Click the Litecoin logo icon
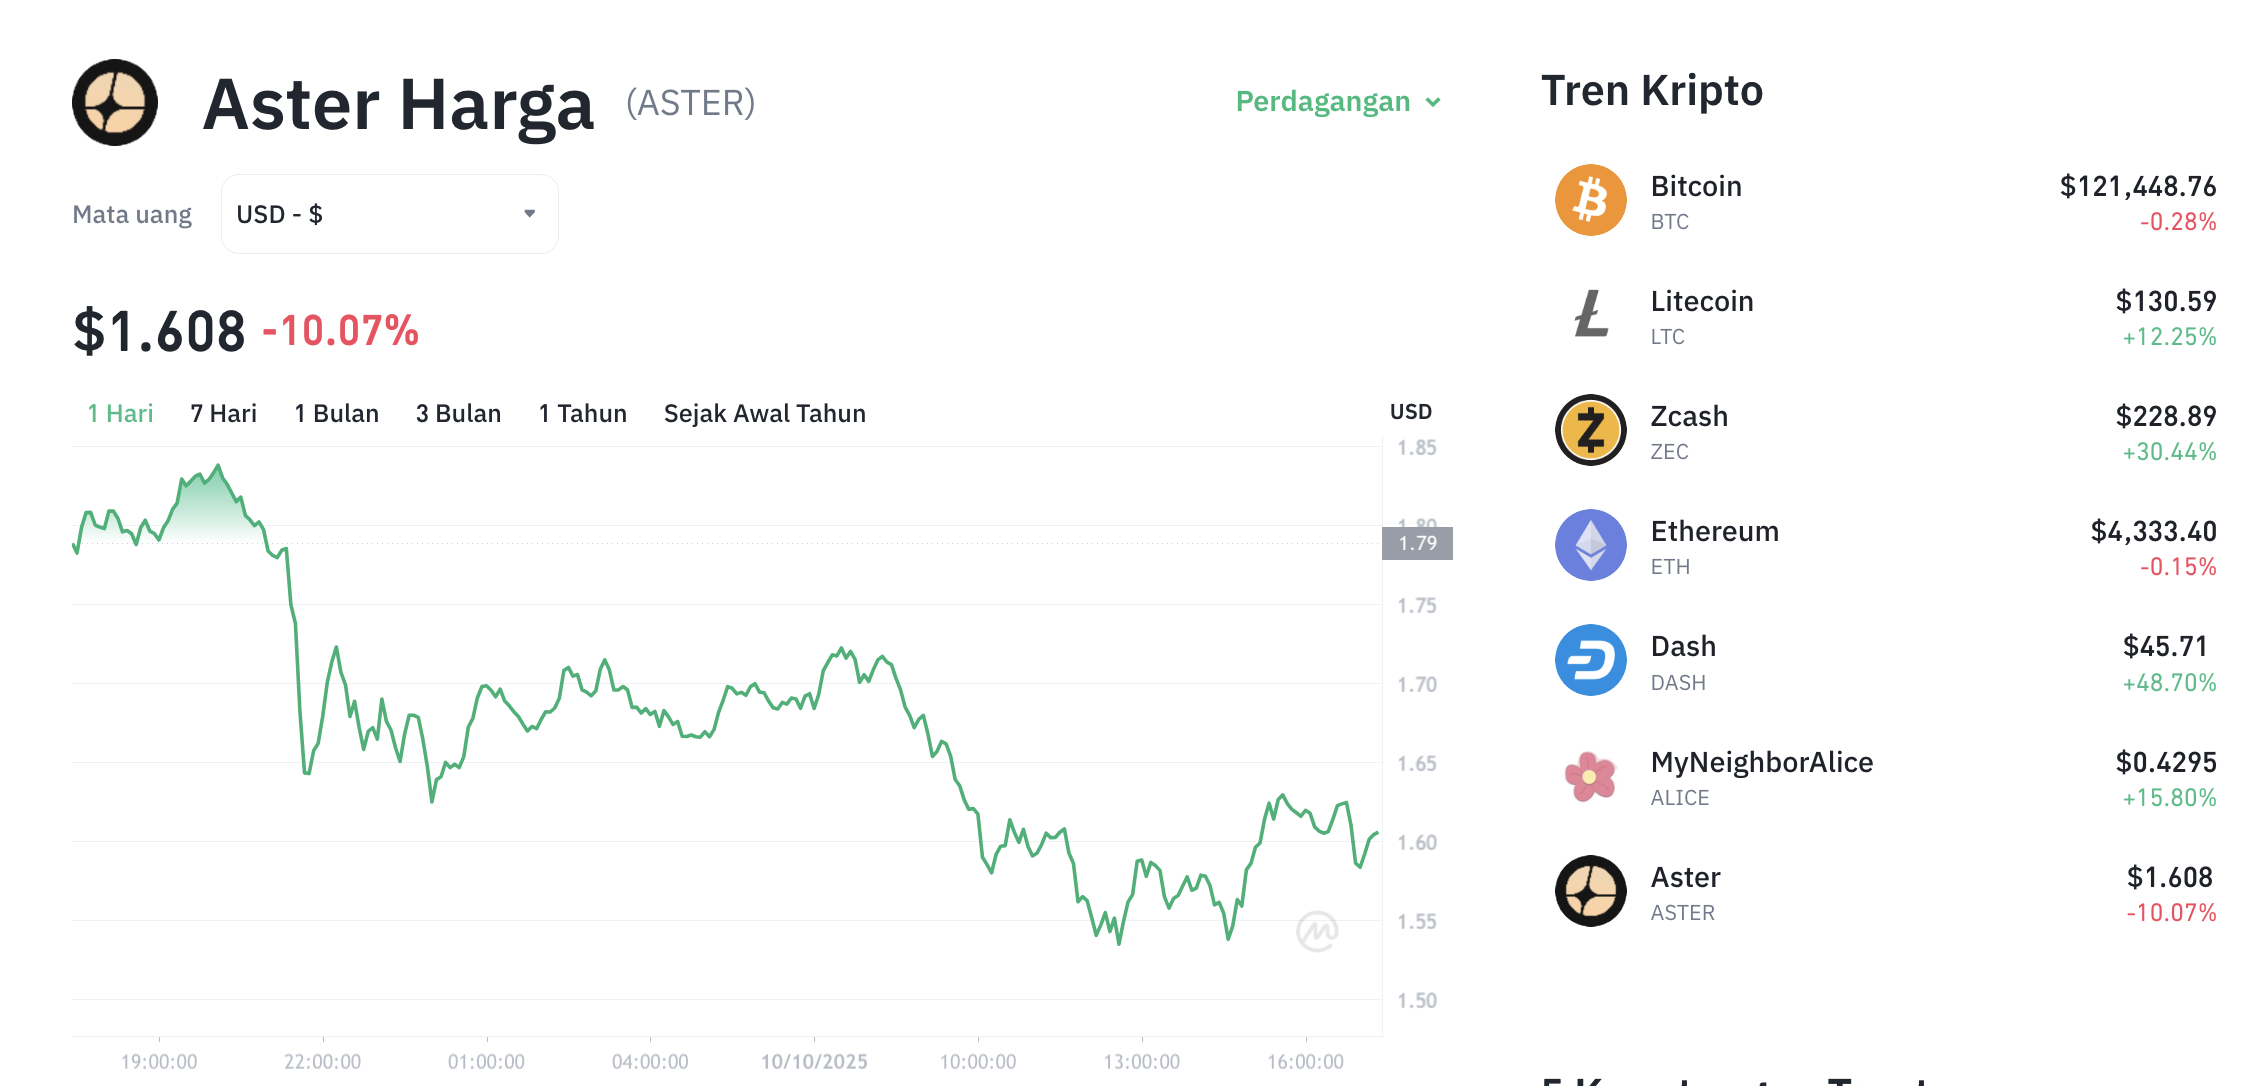The height and width of the screenshot is (1086, 2242). (x=1590, y=315)
